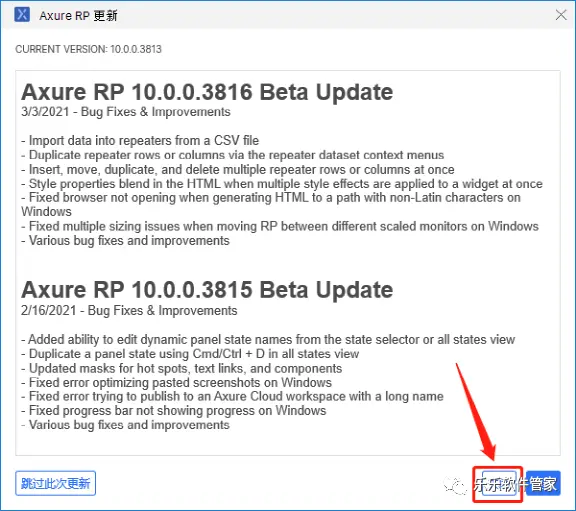Viewport: 576px width, 511px height.
Task: Click the 'Fixed progress bar not showing progress' line
Action: [x=173, y=410]
